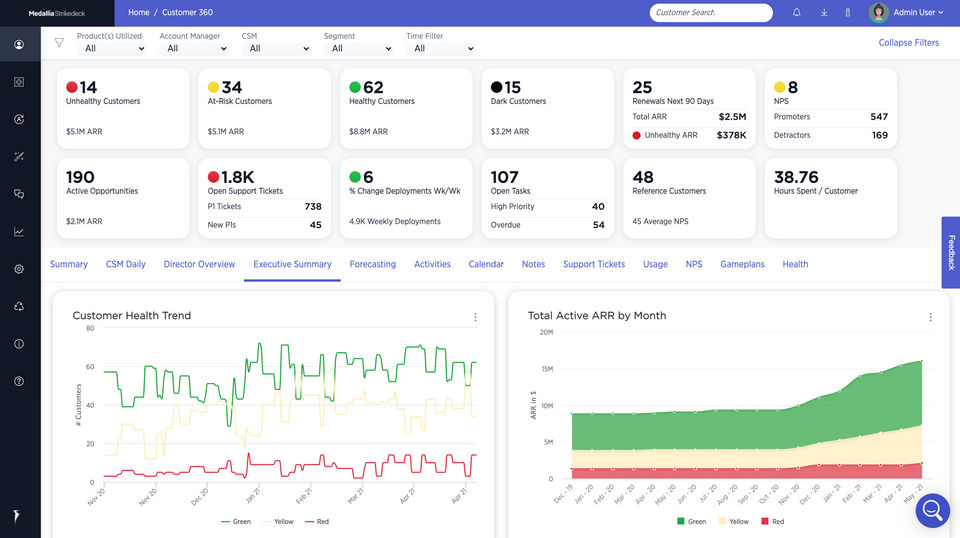Open the chat search bubble icon
Viewport: 960px width, 538px height.
point(932,510)
